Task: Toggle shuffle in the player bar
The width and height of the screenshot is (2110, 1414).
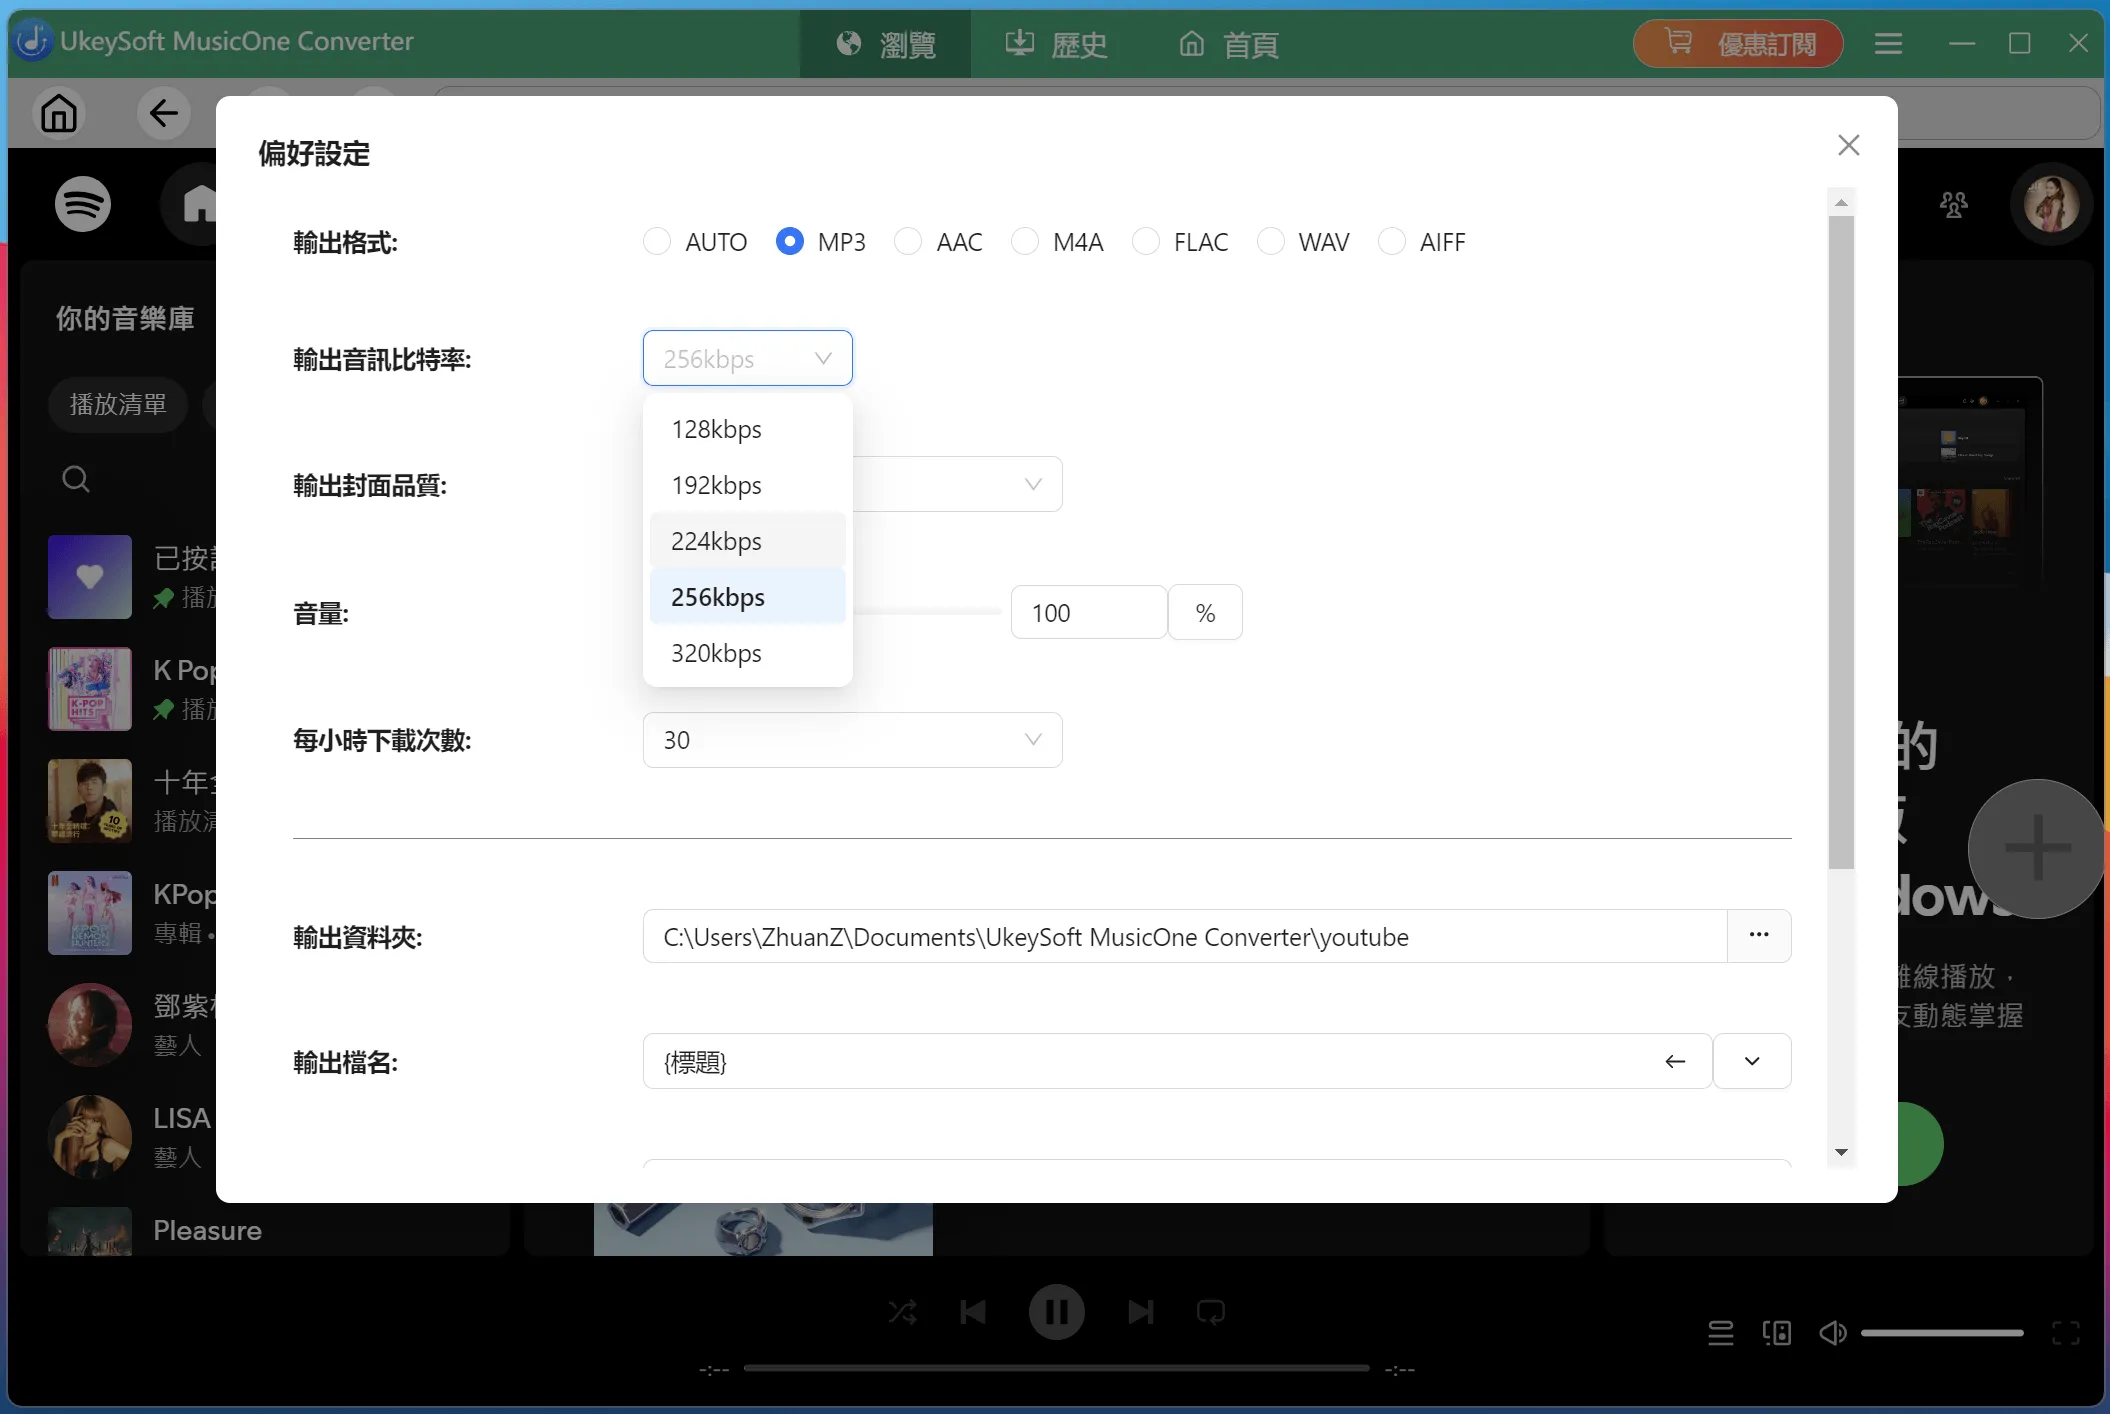Action: click(x=902, y=1311)
